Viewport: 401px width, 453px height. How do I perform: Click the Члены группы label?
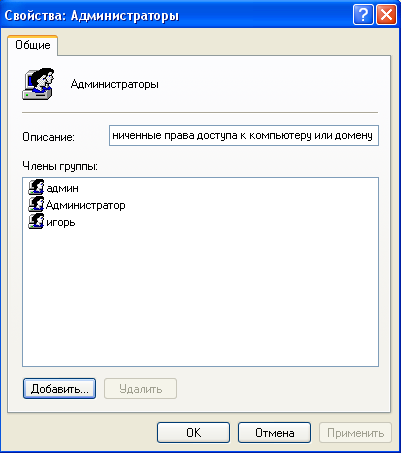[60, 166]
